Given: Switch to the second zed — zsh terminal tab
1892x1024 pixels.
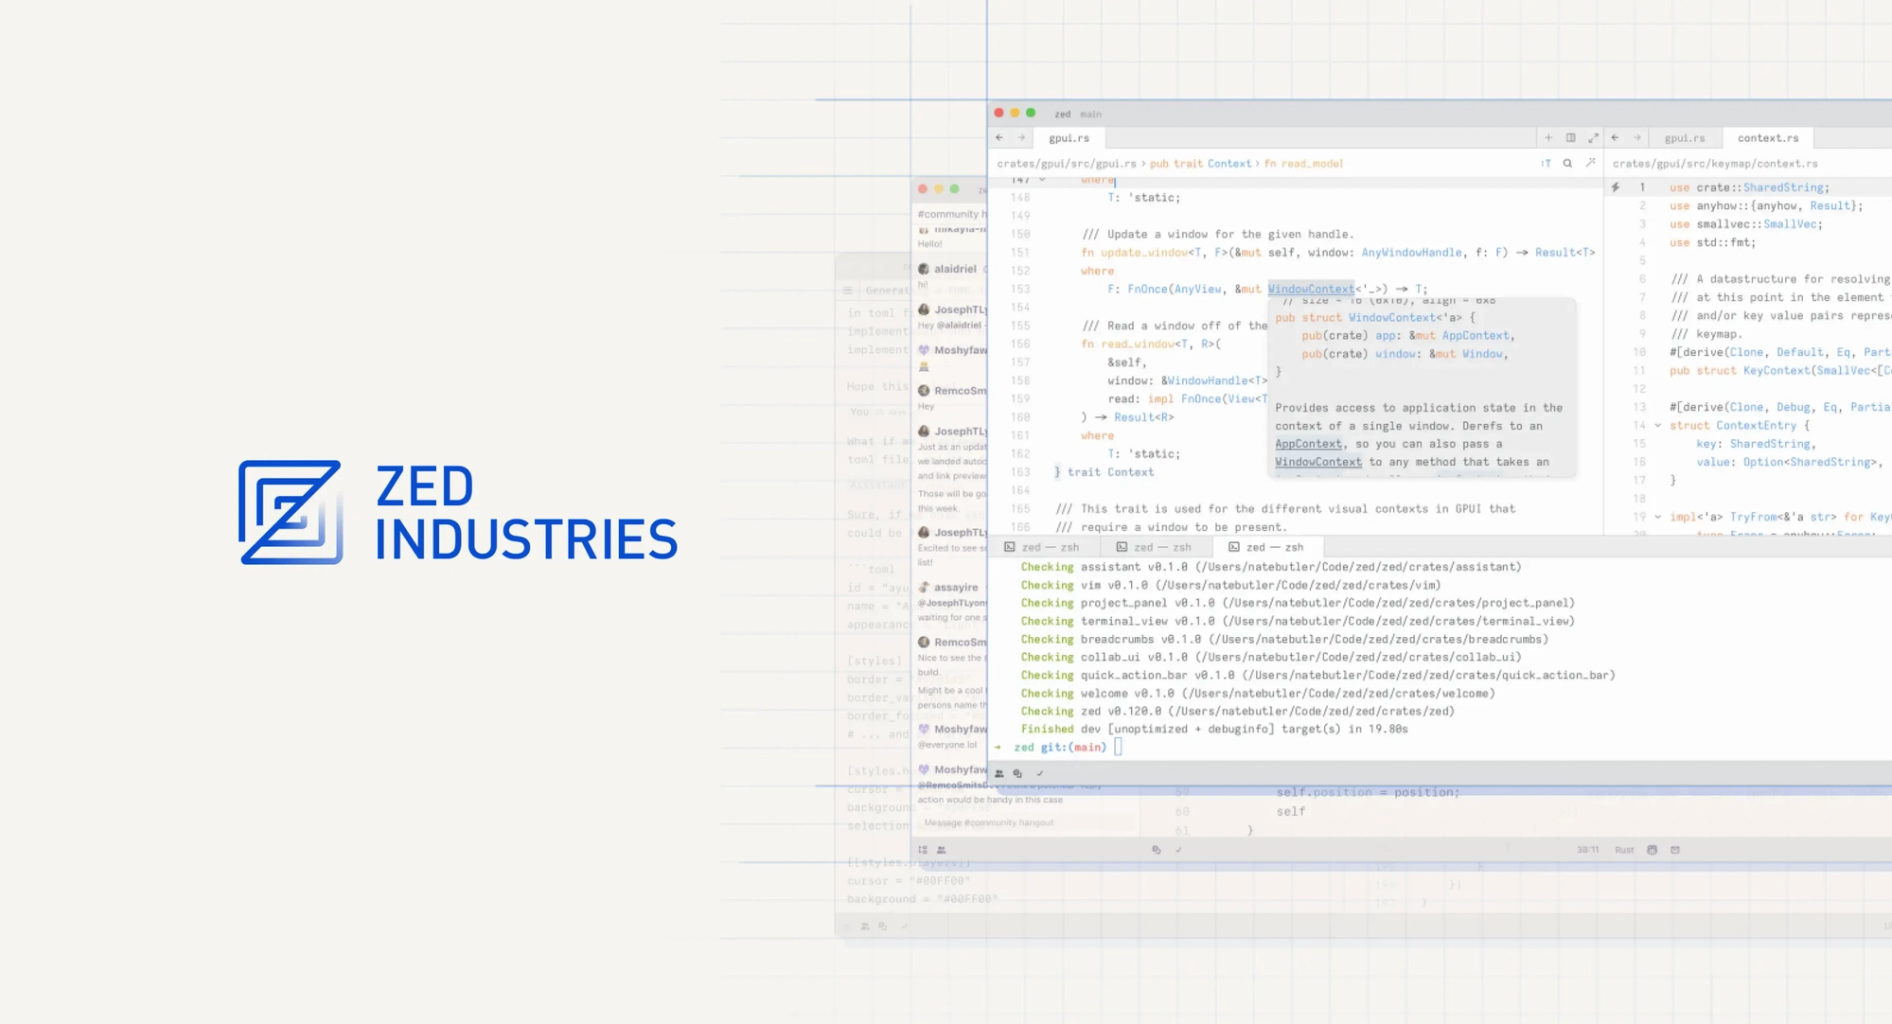Looking at the screenshot, I should 1154,547.
